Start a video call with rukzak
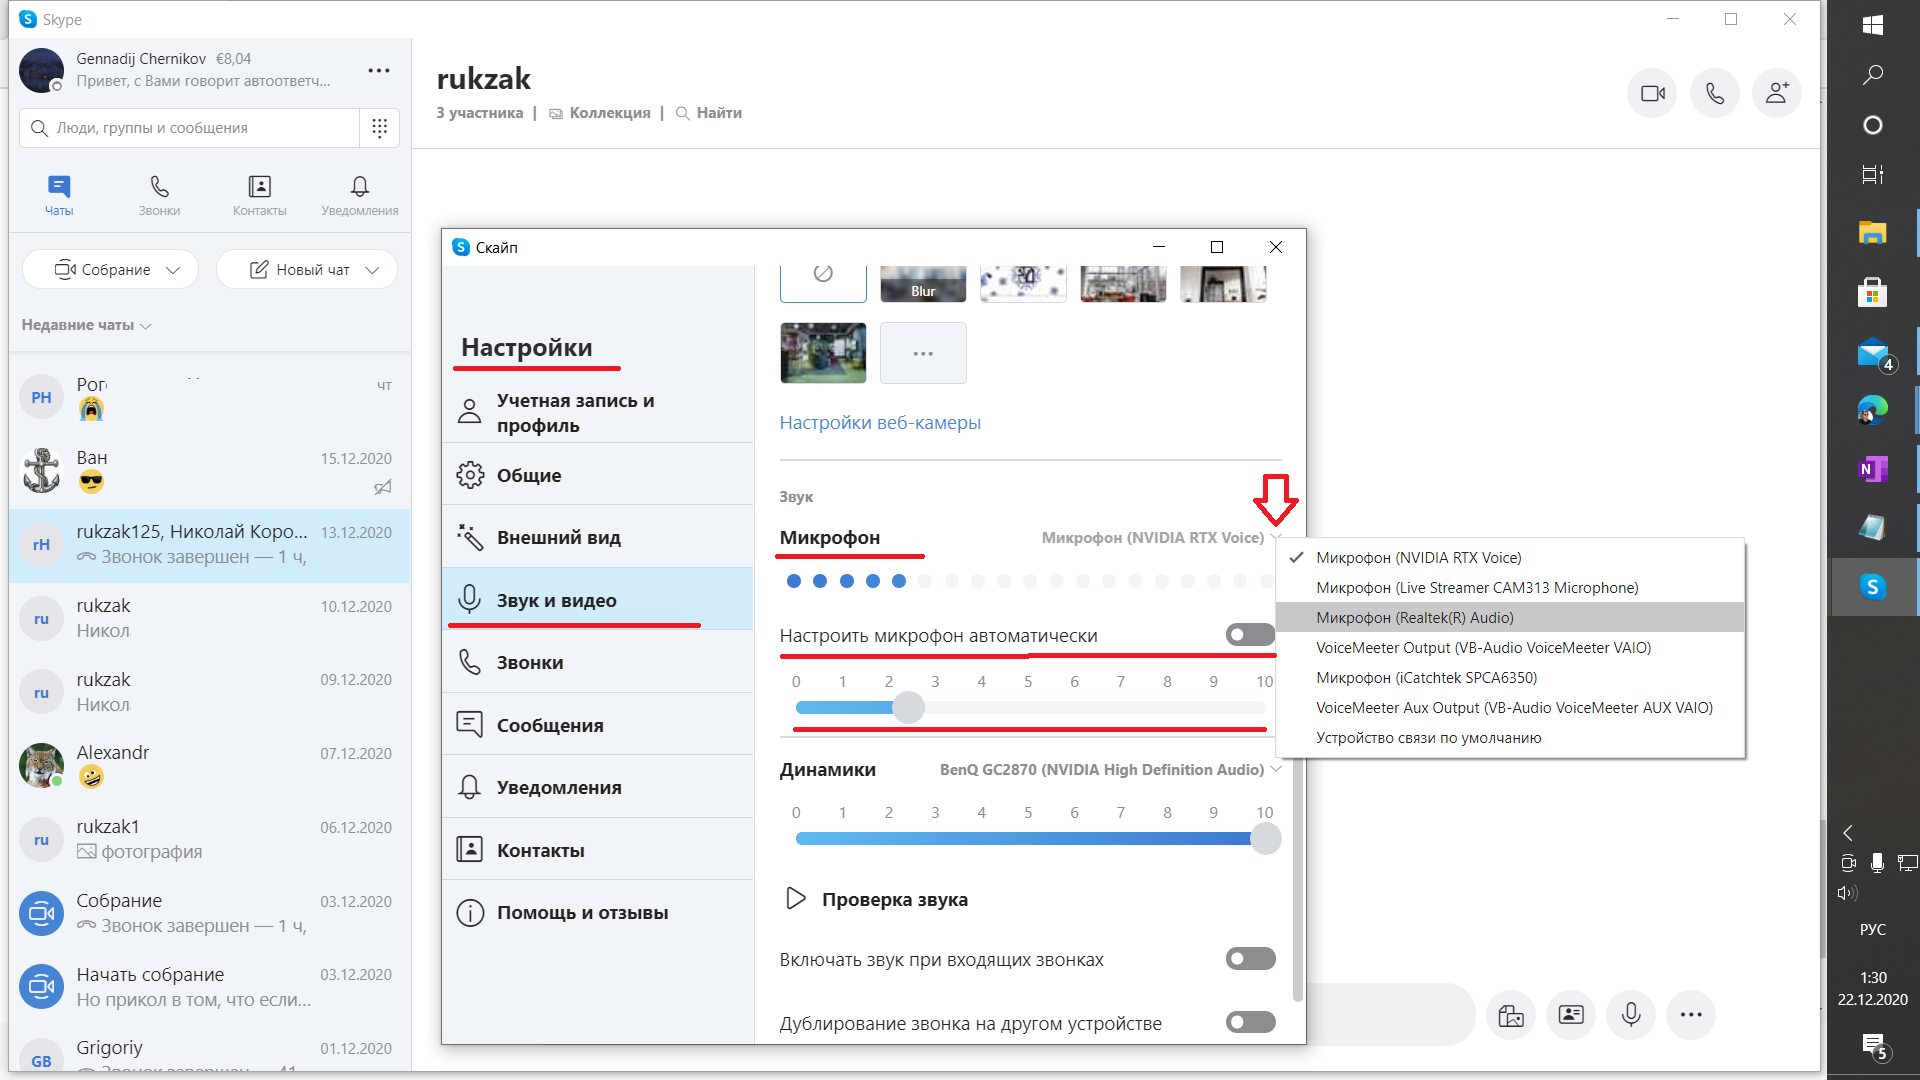Screen dimensions: 1920x1080 (1652, 93)
